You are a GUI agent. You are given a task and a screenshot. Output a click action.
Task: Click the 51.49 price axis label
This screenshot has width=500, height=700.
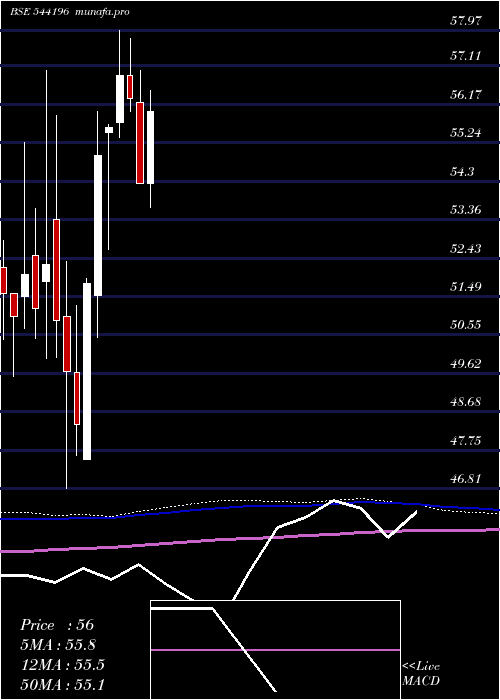(x=465, y=286)
